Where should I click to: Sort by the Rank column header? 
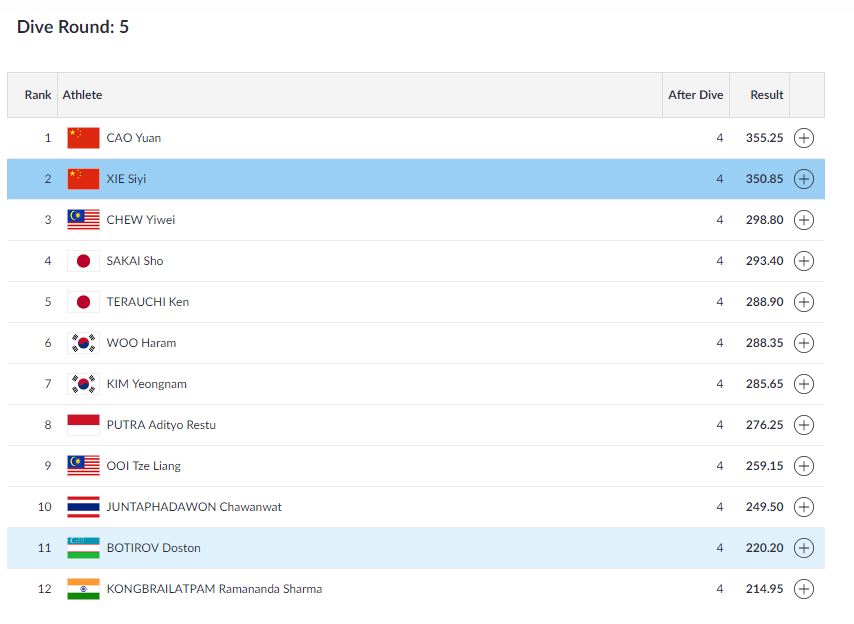38,95
